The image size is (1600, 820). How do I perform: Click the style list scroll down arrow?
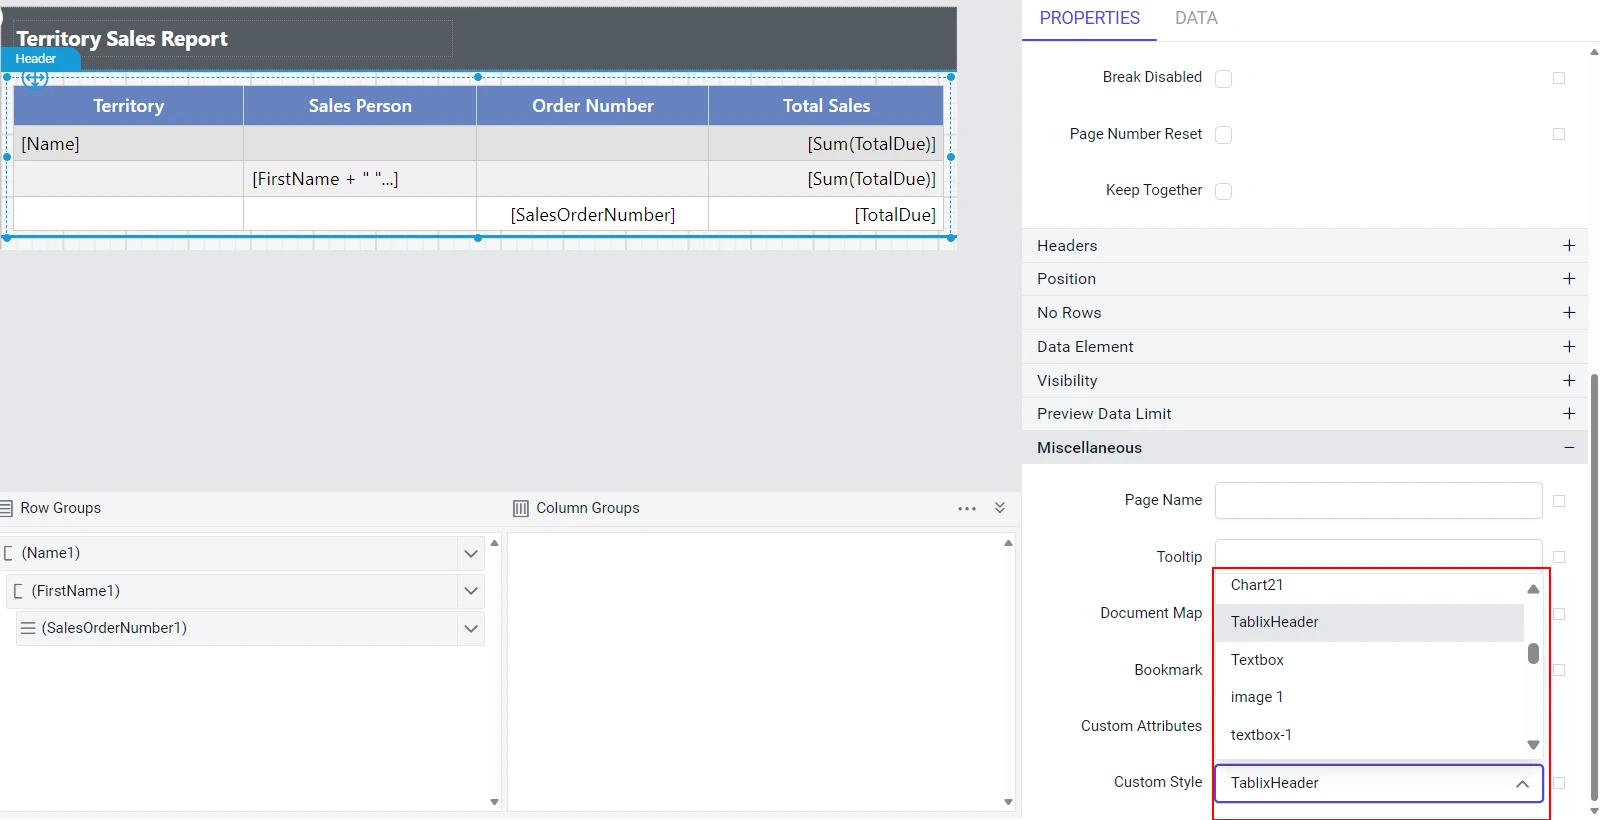click(x=1533, y=745)
